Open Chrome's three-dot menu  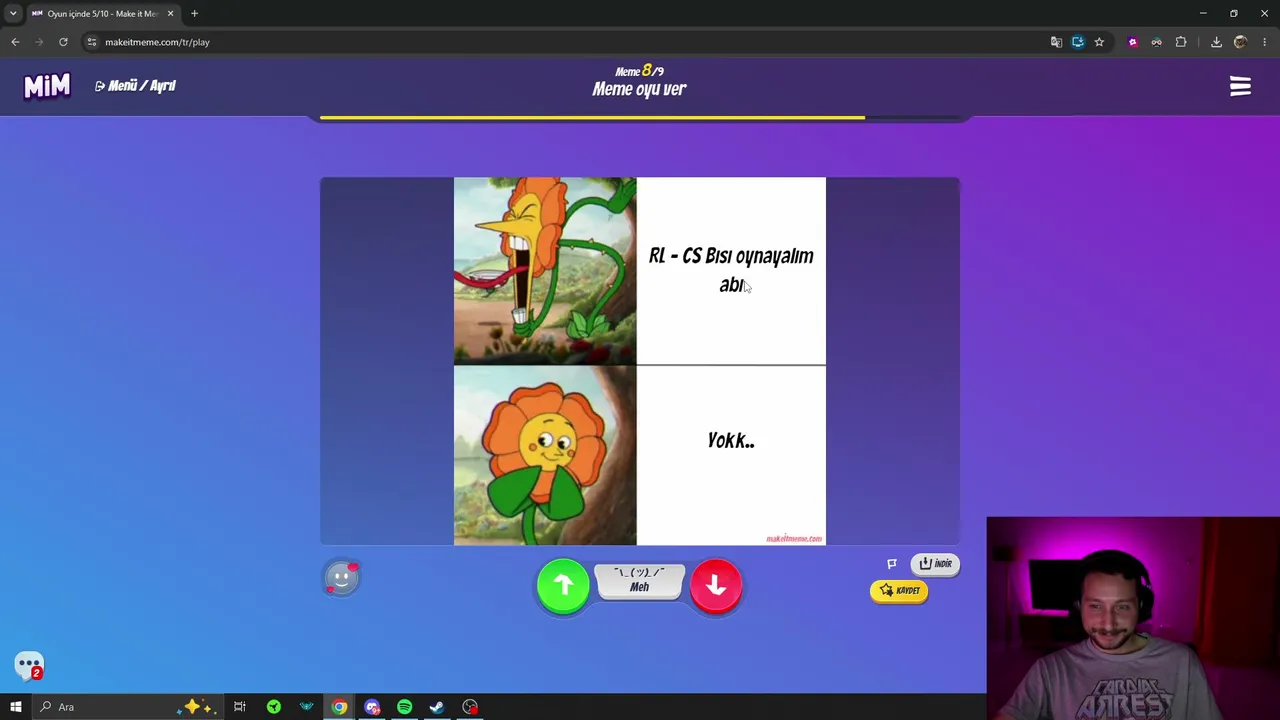click(1264, 42)
